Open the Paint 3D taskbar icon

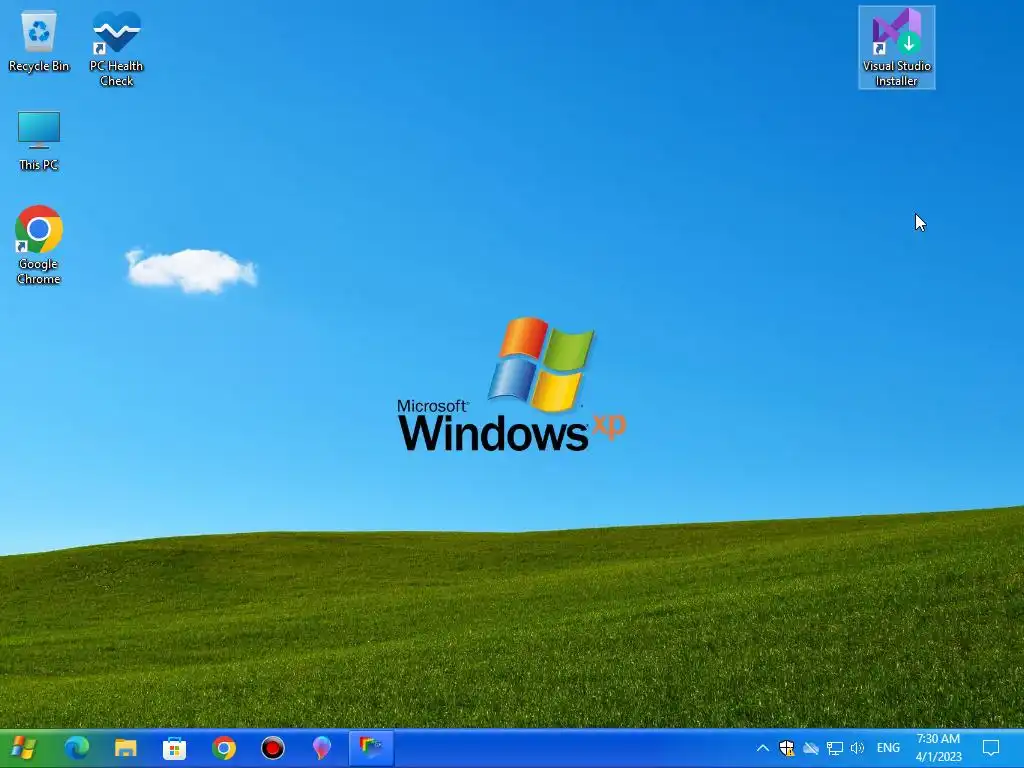(x=321, y=748)
